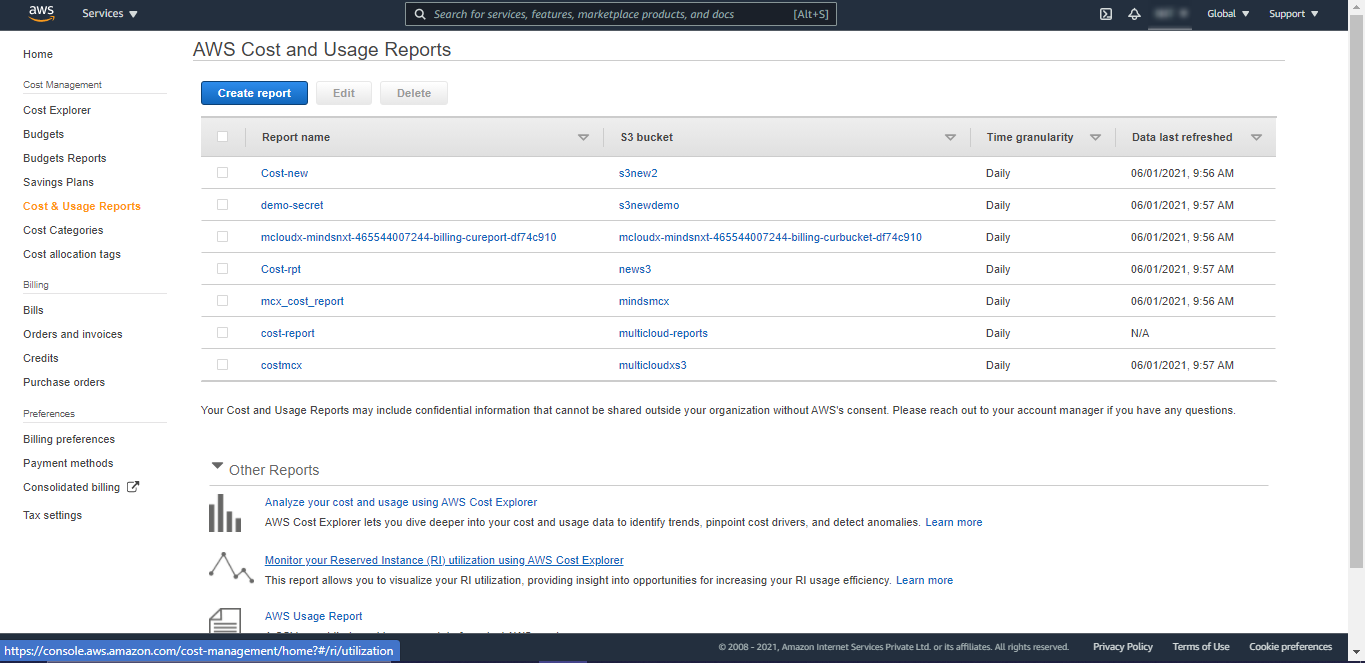
Task: Open the notifications bell icon
Action: point(1134,14)
